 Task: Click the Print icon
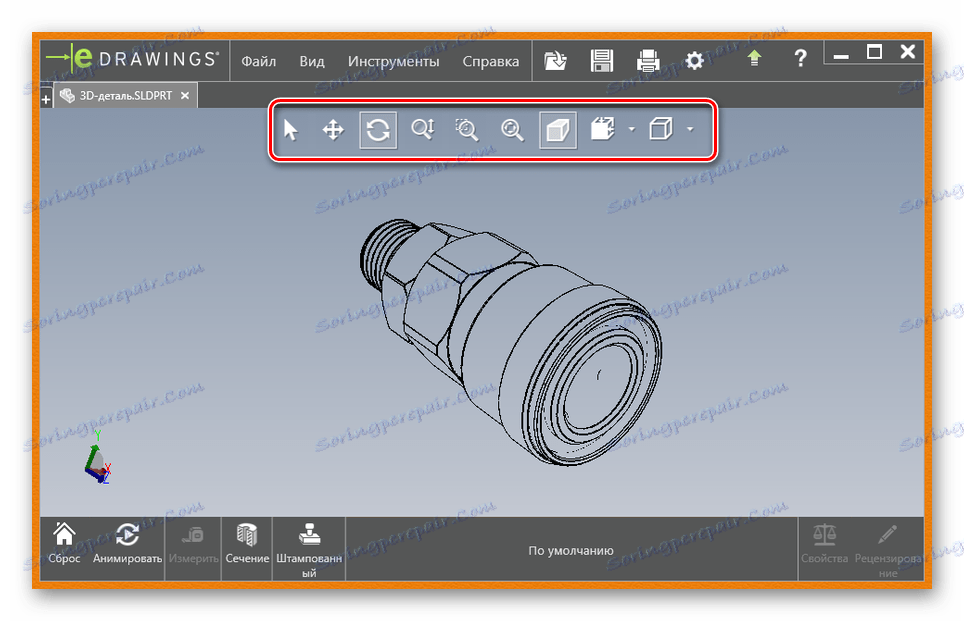point(648,60)
